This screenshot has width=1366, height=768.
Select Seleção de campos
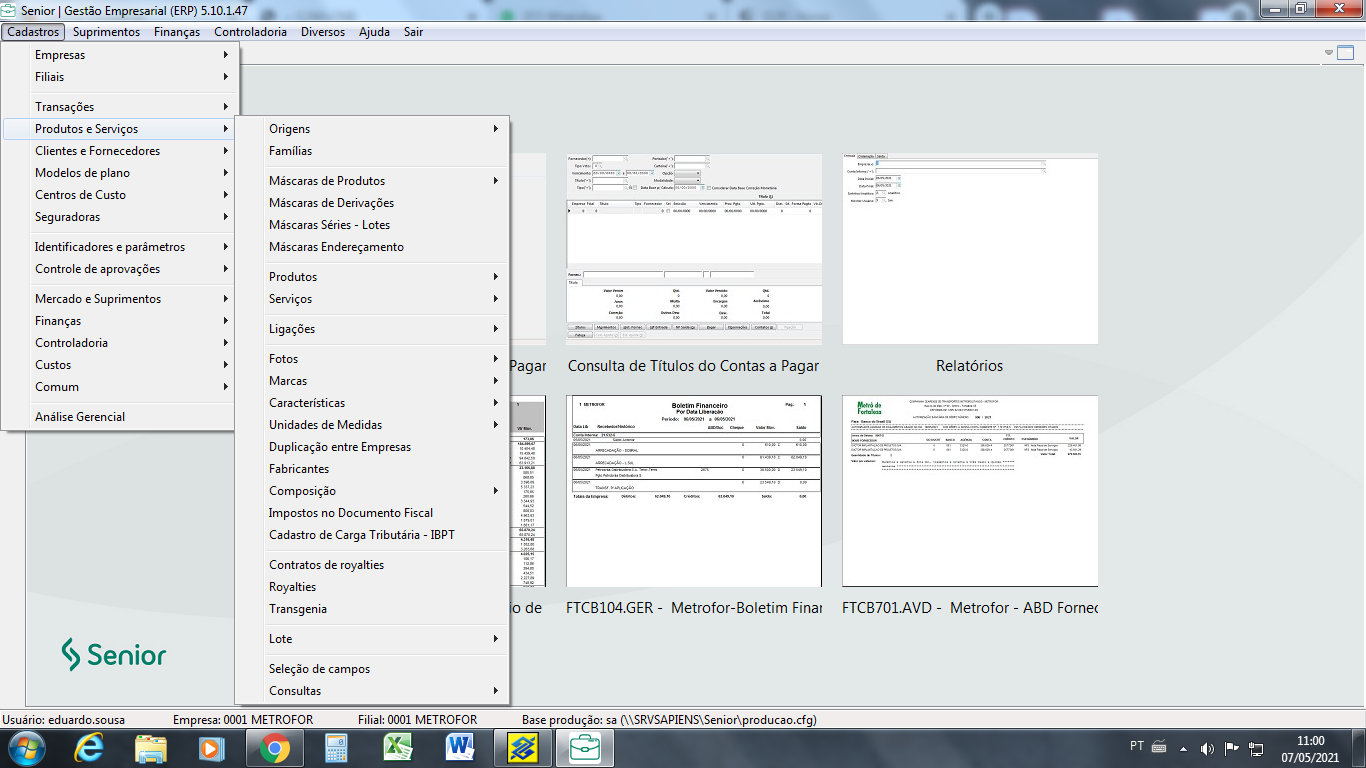point(372,669)
